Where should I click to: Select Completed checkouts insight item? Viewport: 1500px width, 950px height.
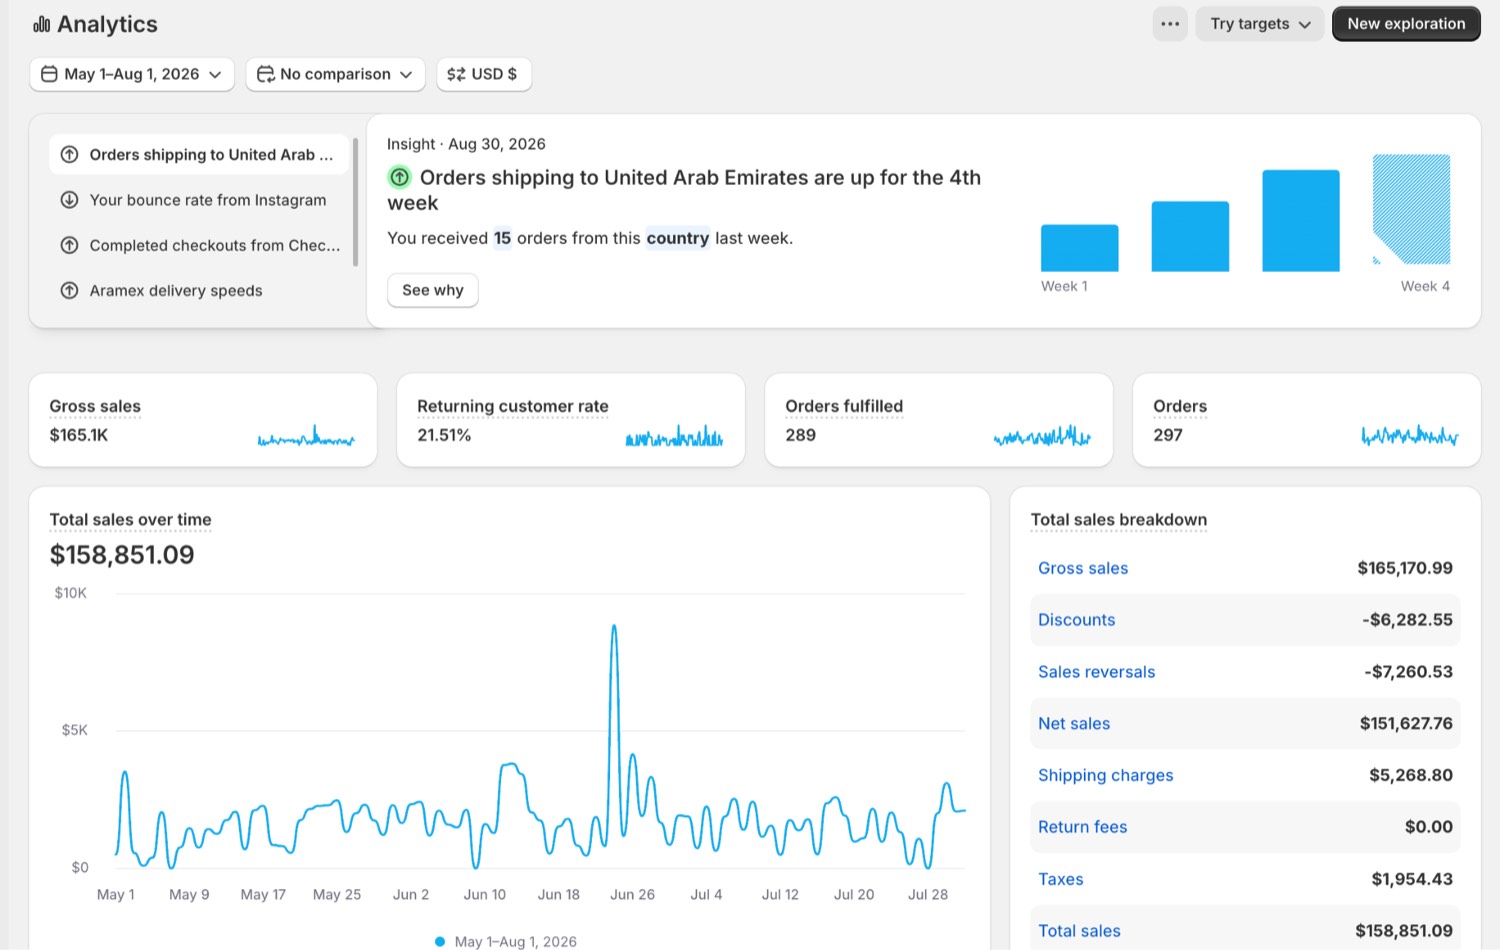199,245
